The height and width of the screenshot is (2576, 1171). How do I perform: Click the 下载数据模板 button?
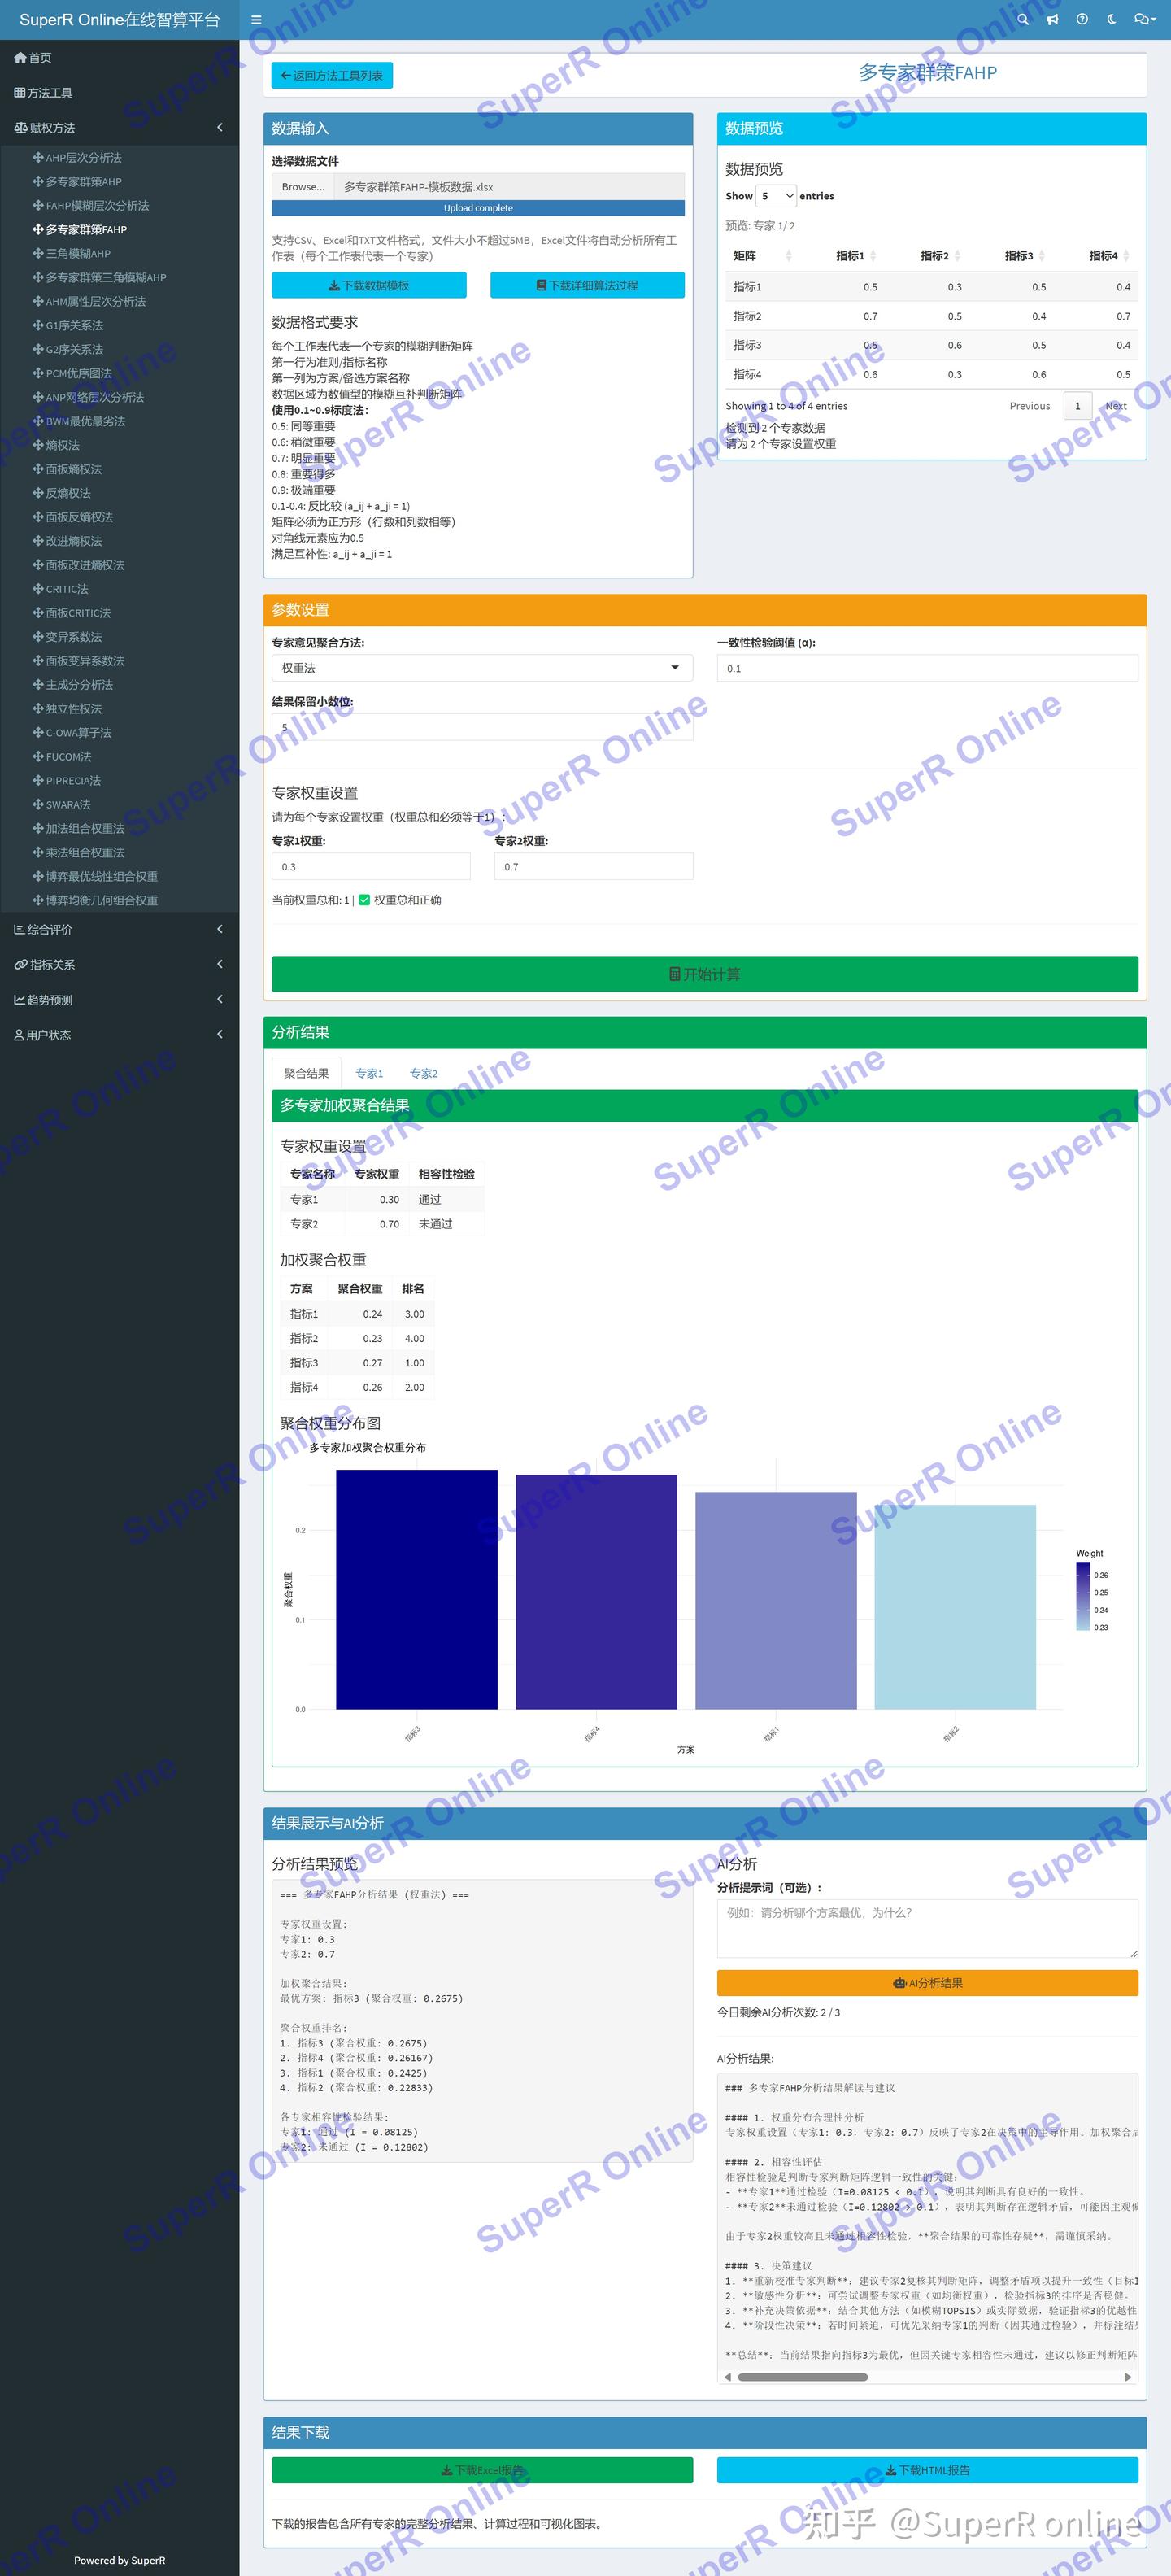369,285
